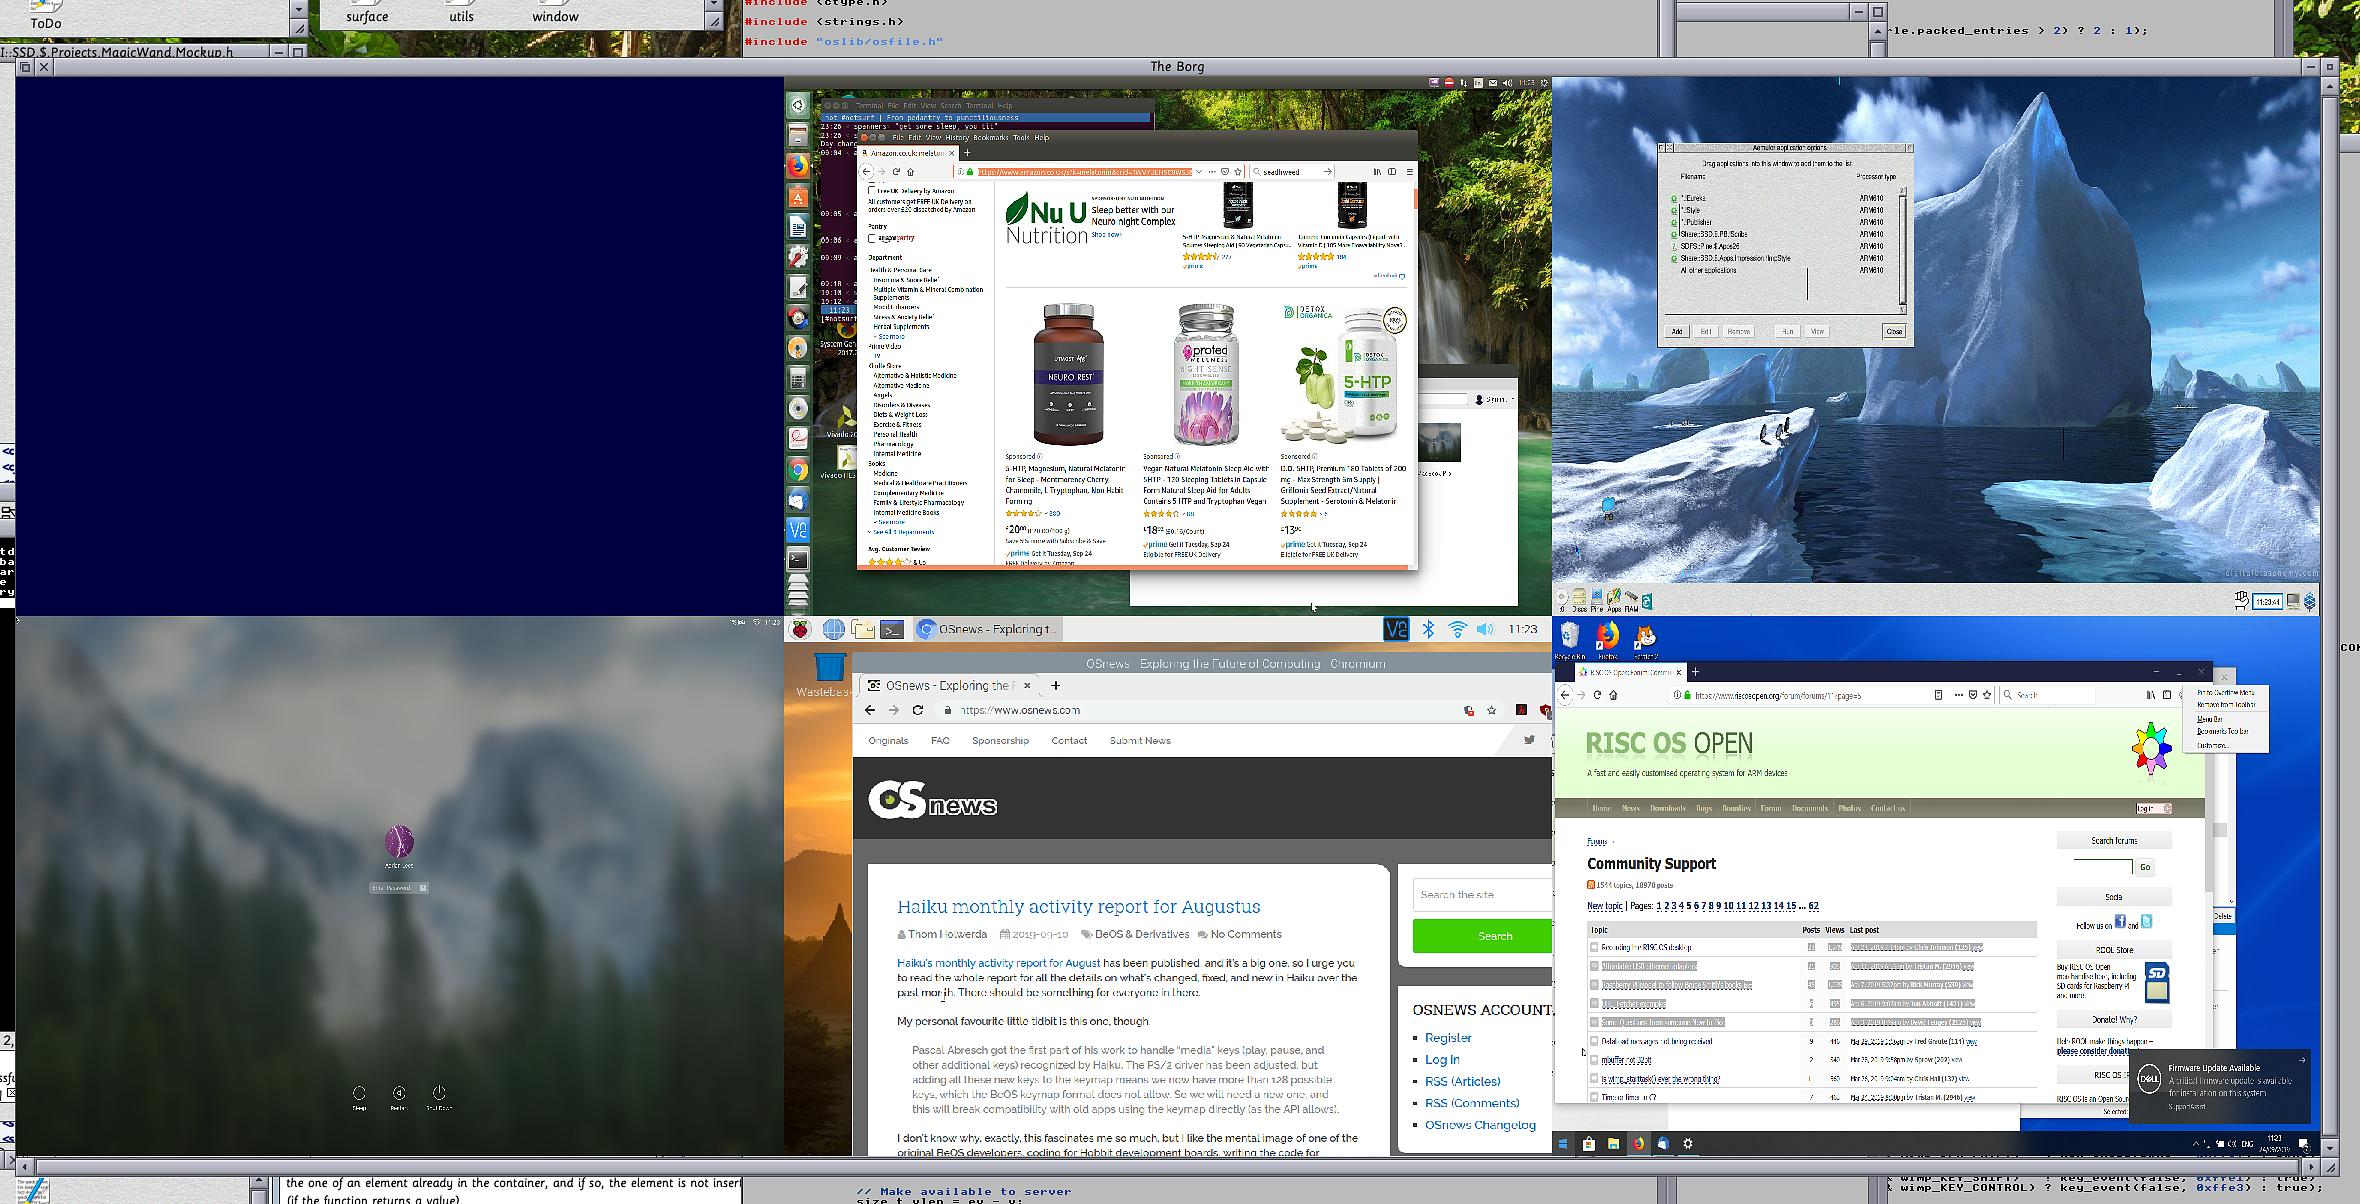Expand the Amazon URL bar history dropdown
Screen dimensions: 2360x1204
(x=1199, y=172)
